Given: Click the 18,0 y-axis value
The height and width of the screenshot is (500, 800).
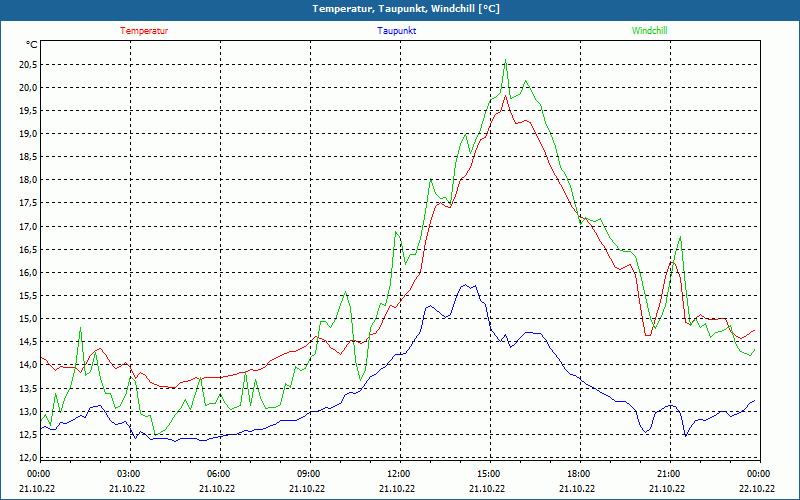Looking at the screenshot, I should (28, 180).
